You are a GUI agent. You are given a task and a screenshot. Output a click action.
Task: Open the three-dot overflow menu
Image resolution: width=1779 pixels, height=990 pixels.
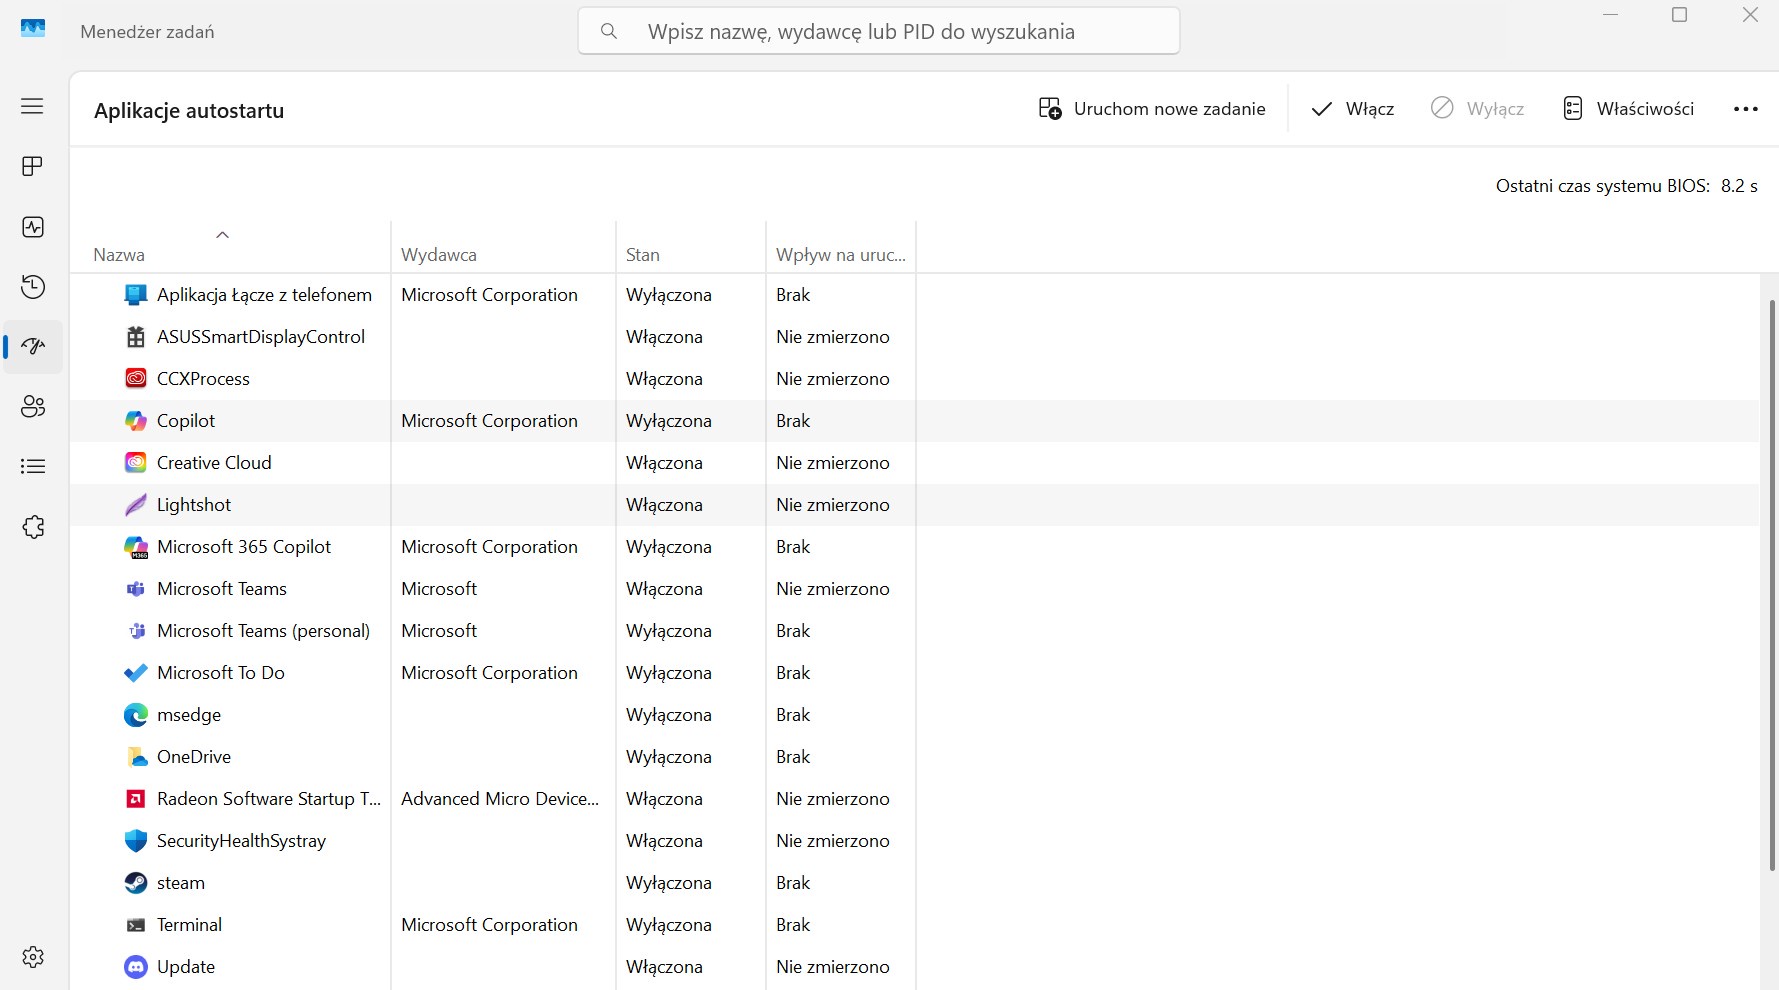pos(1746,108)
